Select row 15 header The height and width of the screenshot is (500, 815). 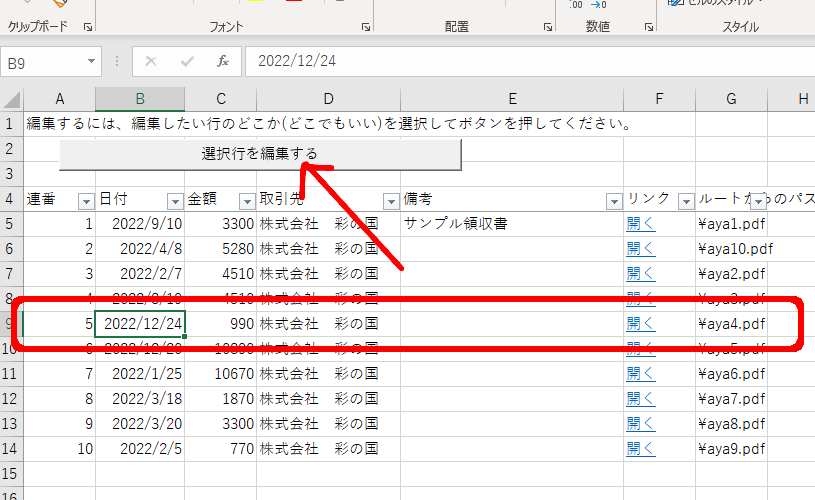click(x=10, y=473)
